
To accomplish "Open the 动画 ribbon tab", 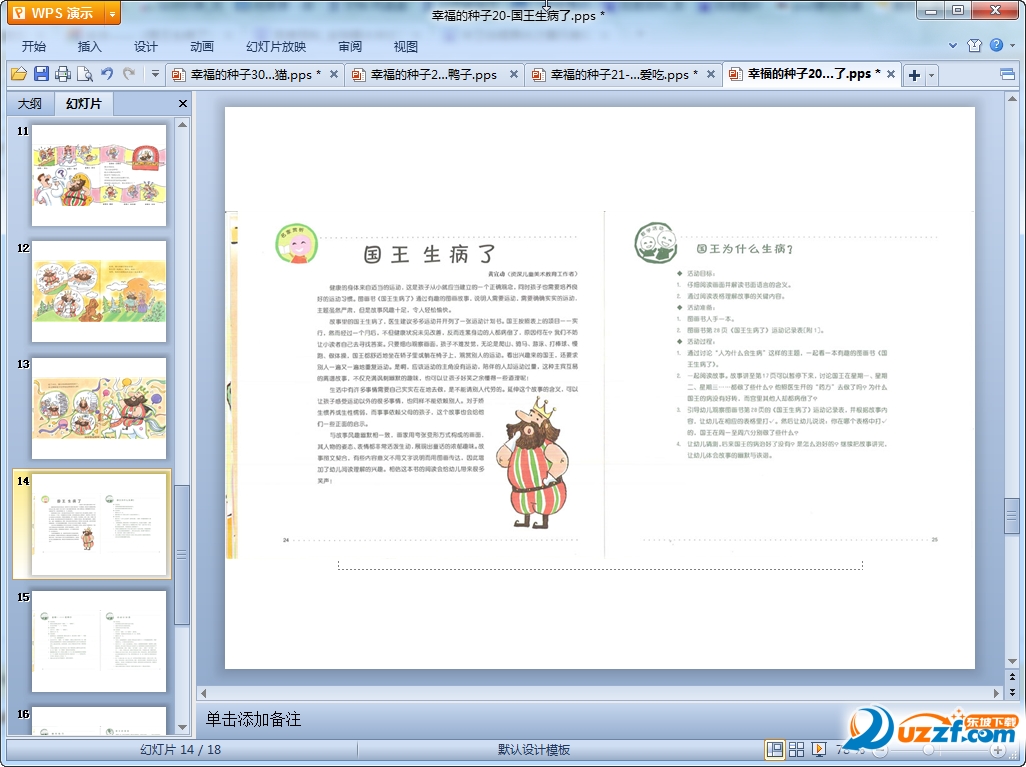I will point(202,46).
